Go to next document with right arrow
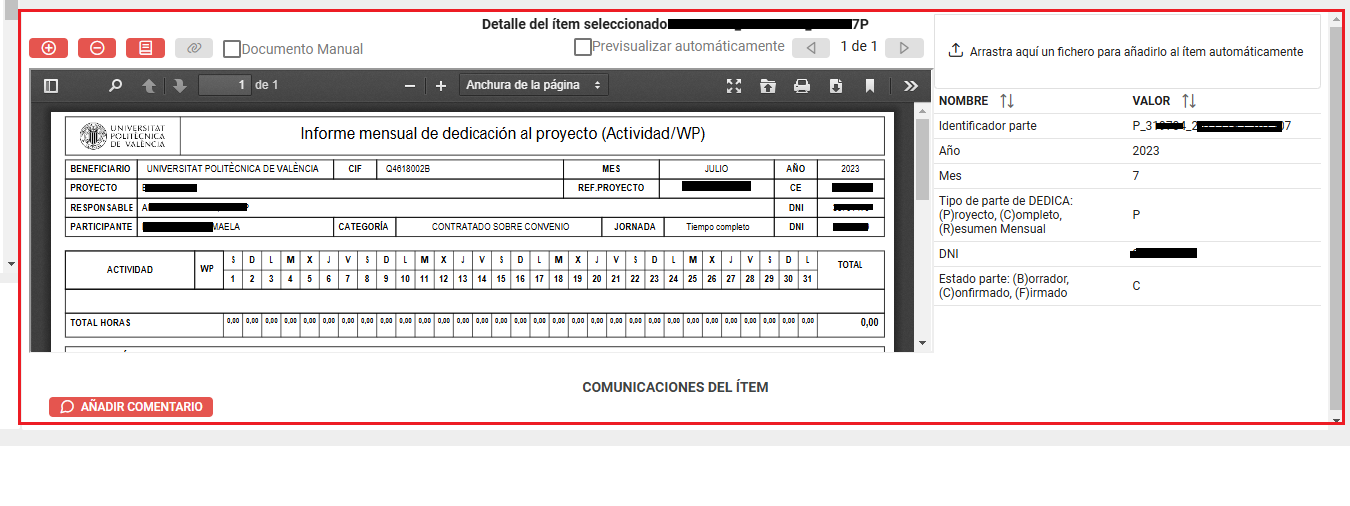Screen dimensions: 1350x506 point(904,47)
